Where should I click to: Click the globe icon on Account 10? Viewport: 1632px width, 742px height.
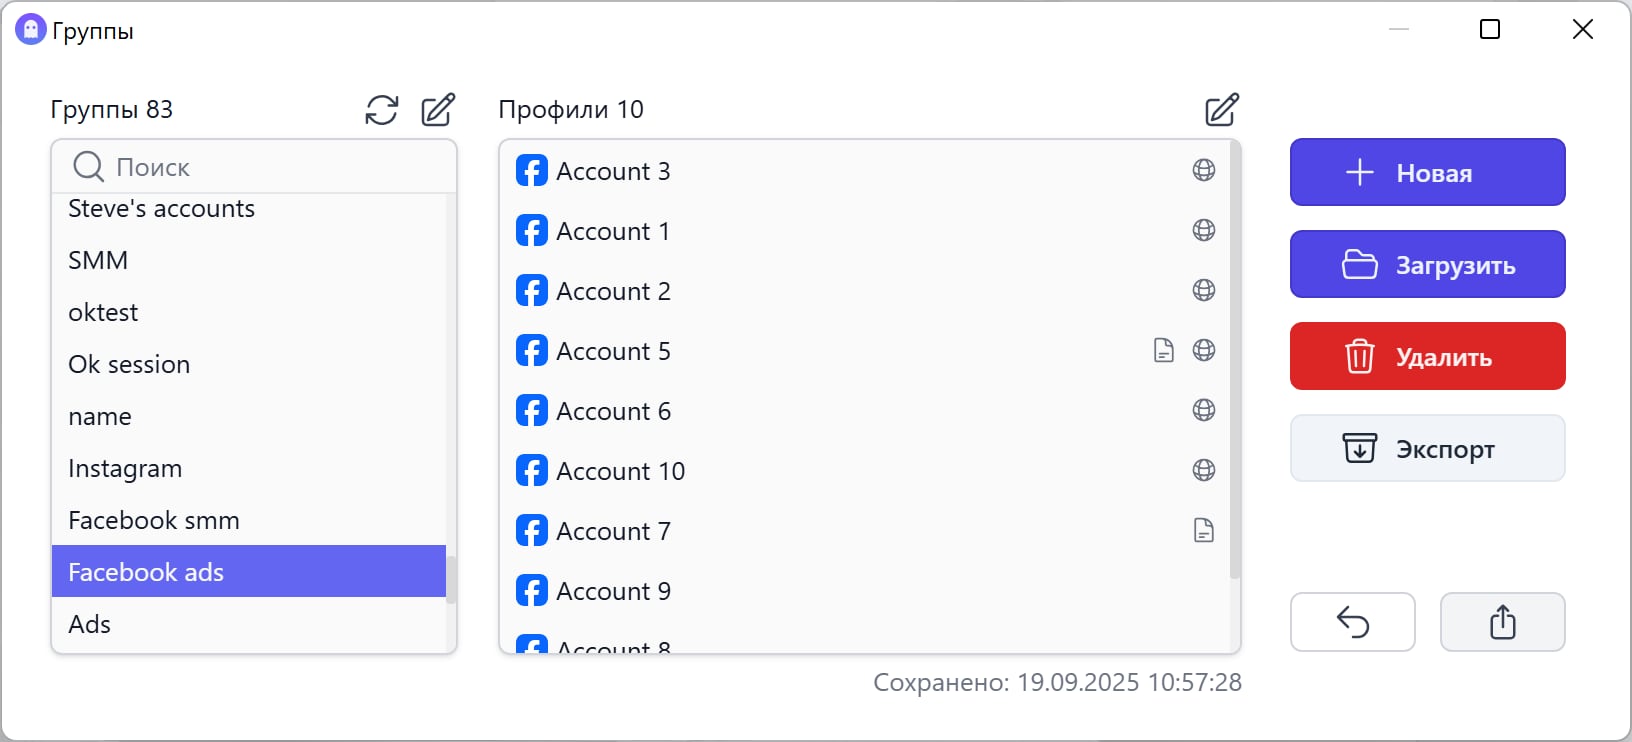[1204, 471]
